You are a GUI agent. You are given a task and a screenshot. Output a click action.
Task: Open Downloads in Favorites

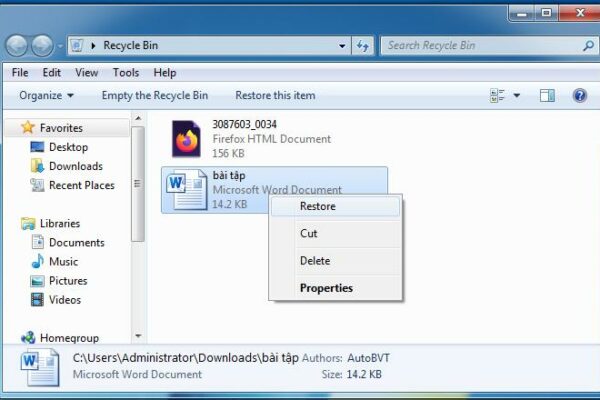(x=76, y=166)
